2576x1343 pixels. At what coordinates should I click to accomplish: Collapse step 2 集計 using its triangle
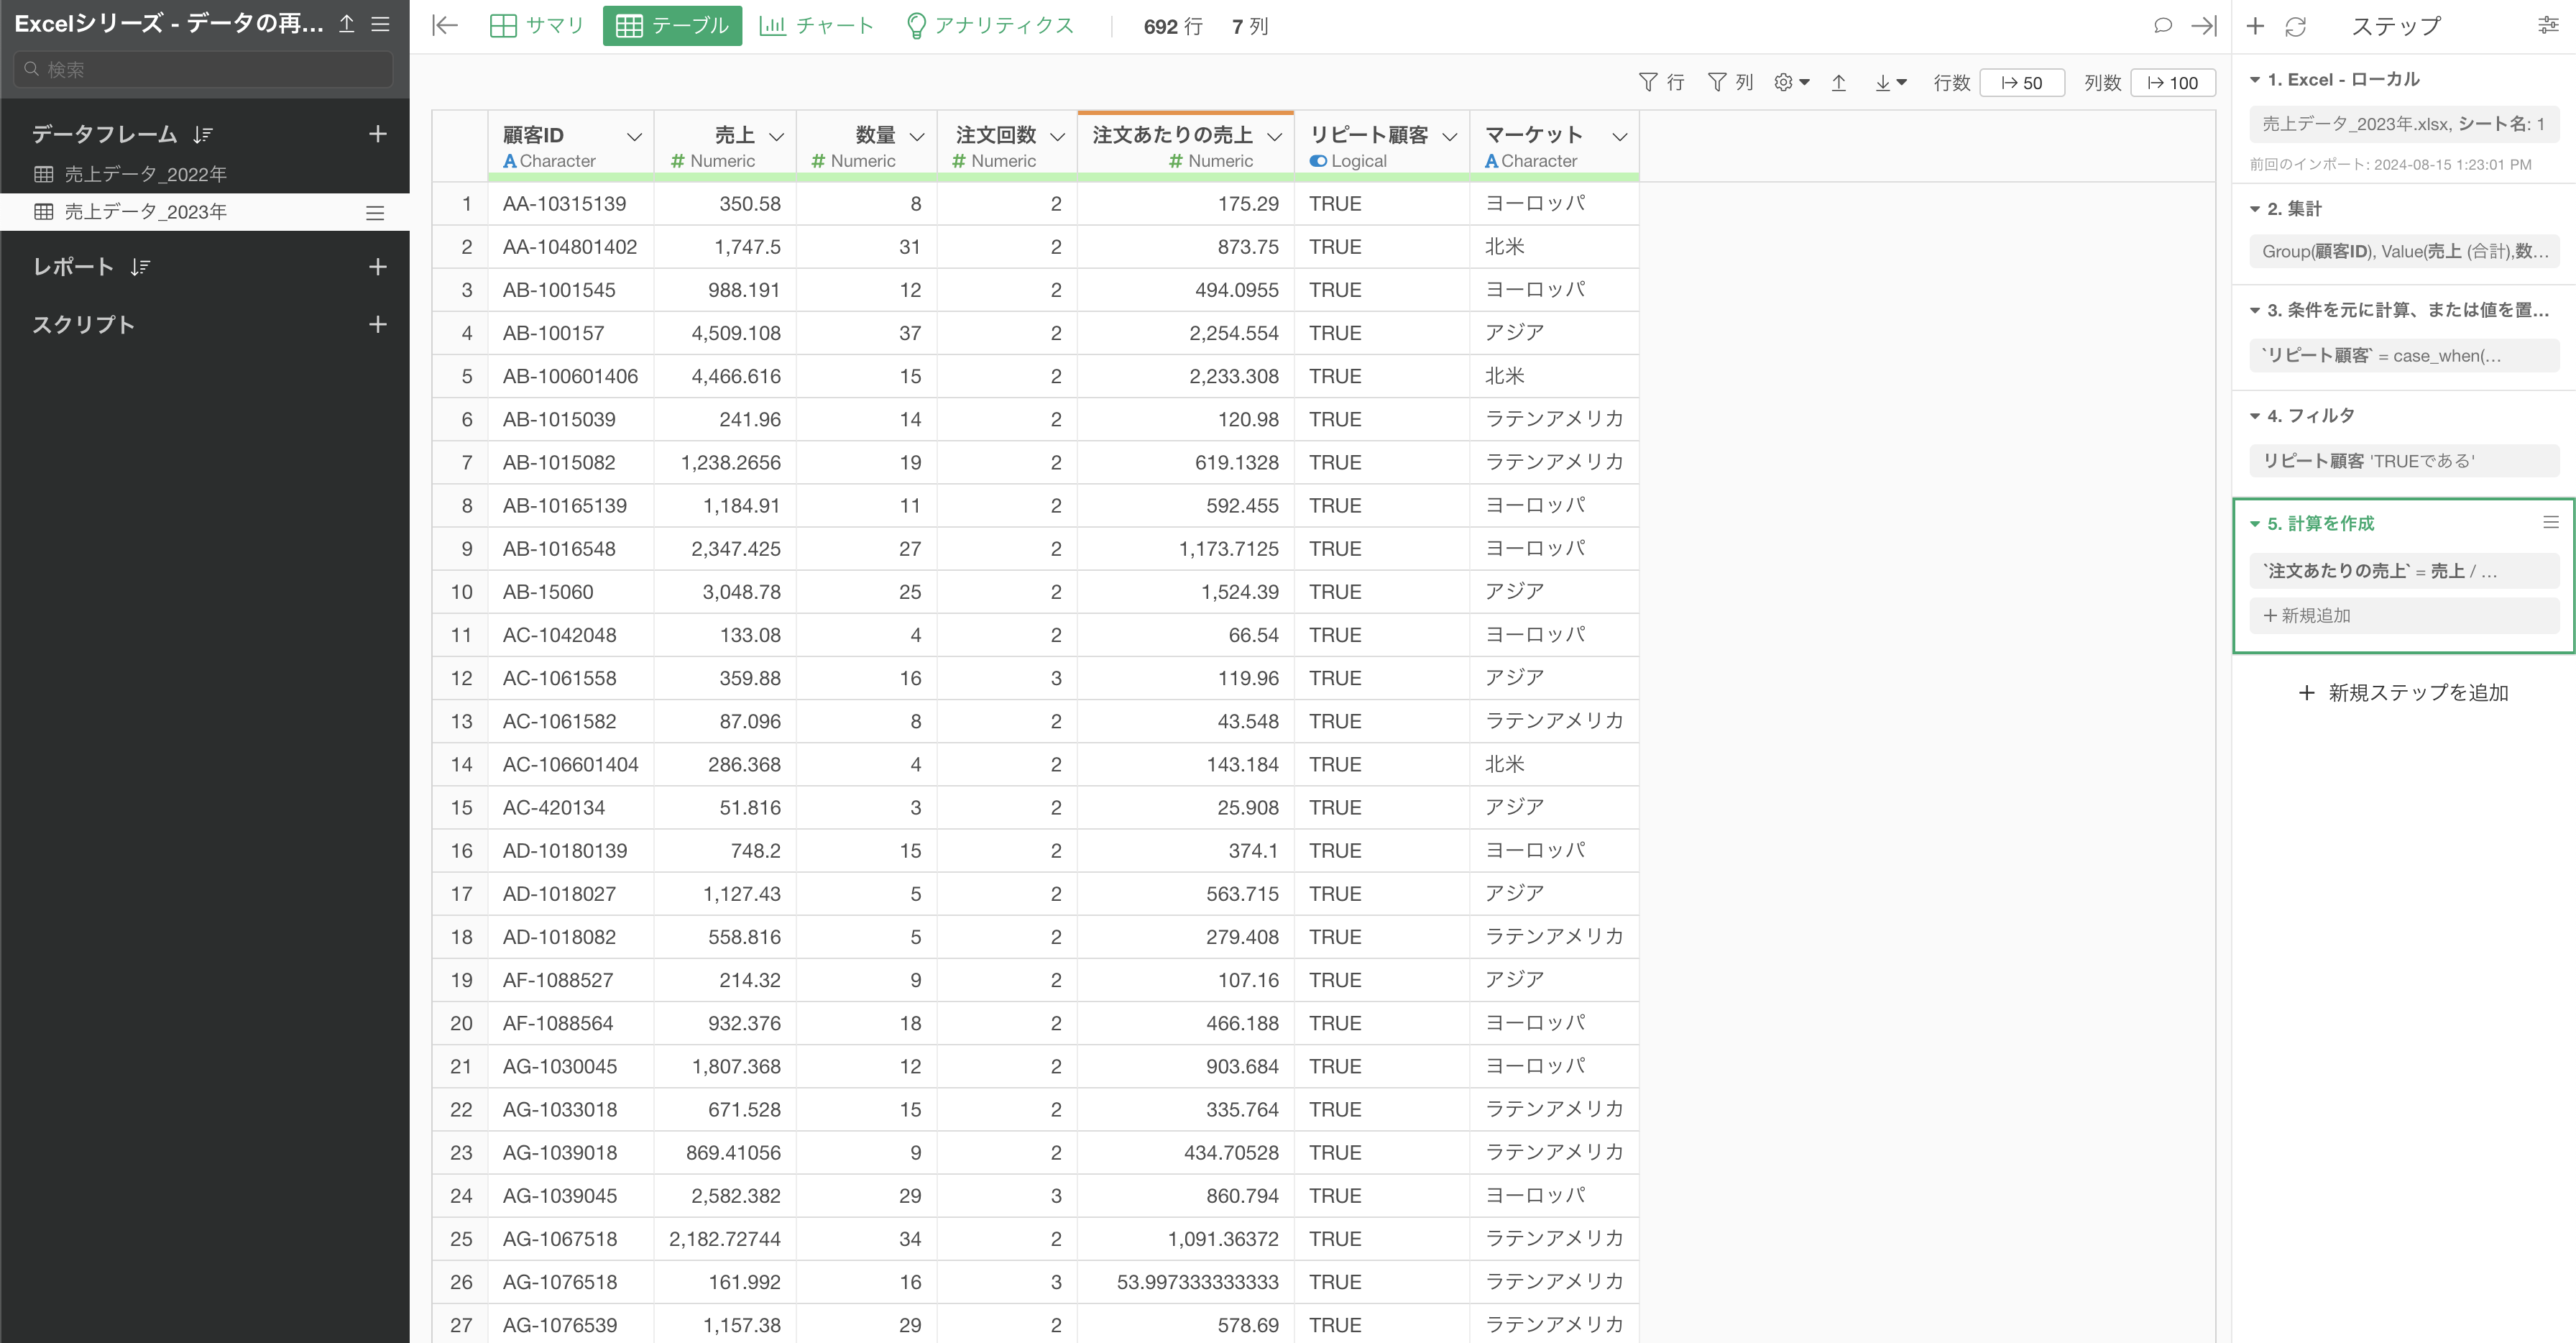click(2255, 209)
